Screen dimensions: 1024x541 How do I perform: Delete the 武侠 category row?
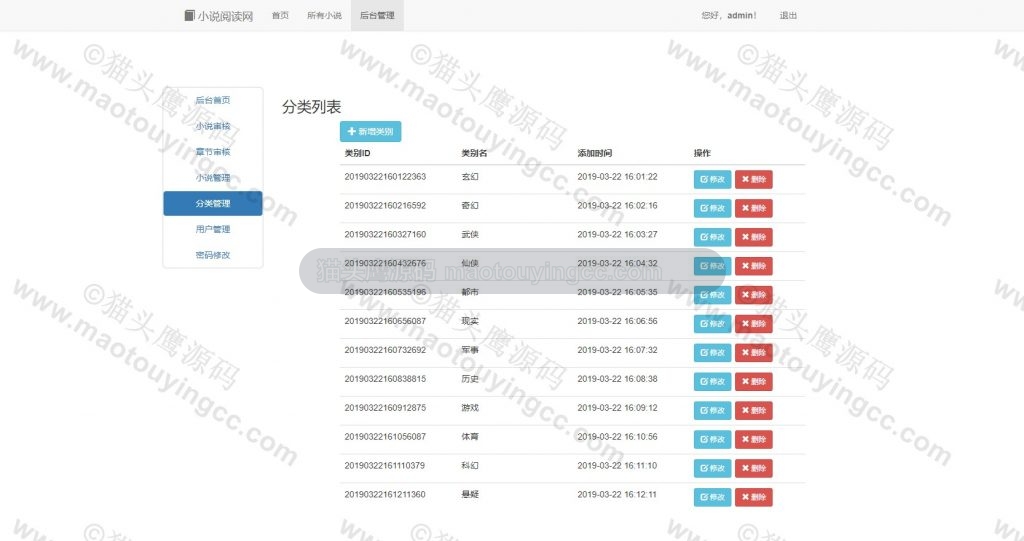754,237
